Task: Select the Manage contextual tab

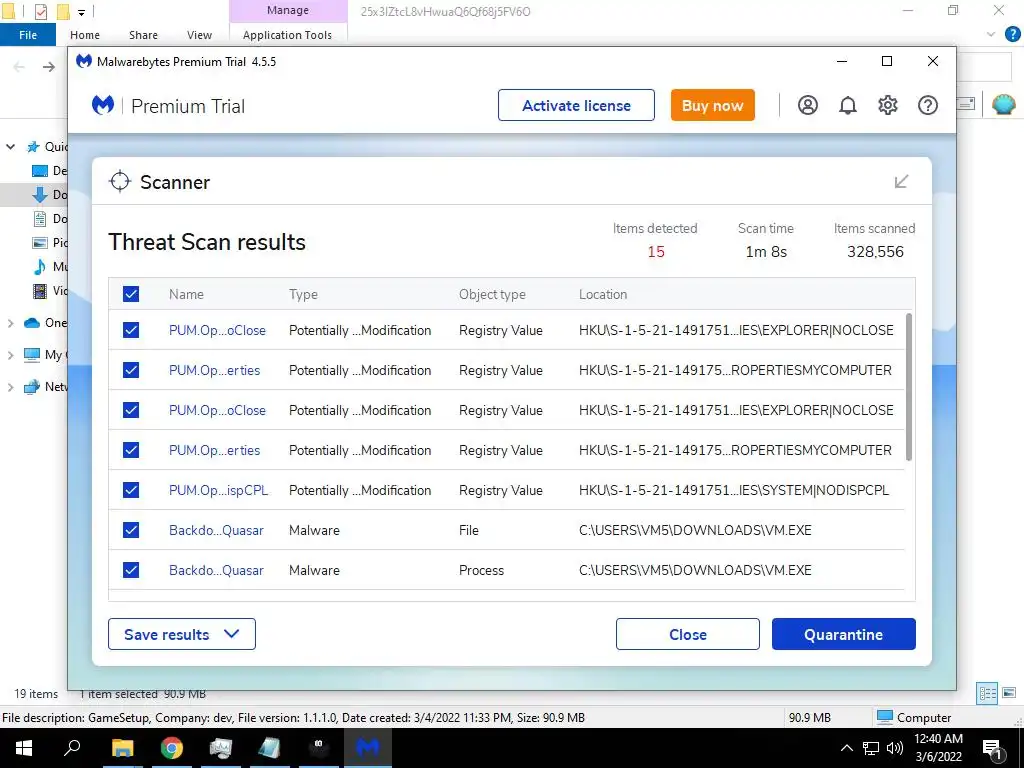Action: [x=288, y=10]
